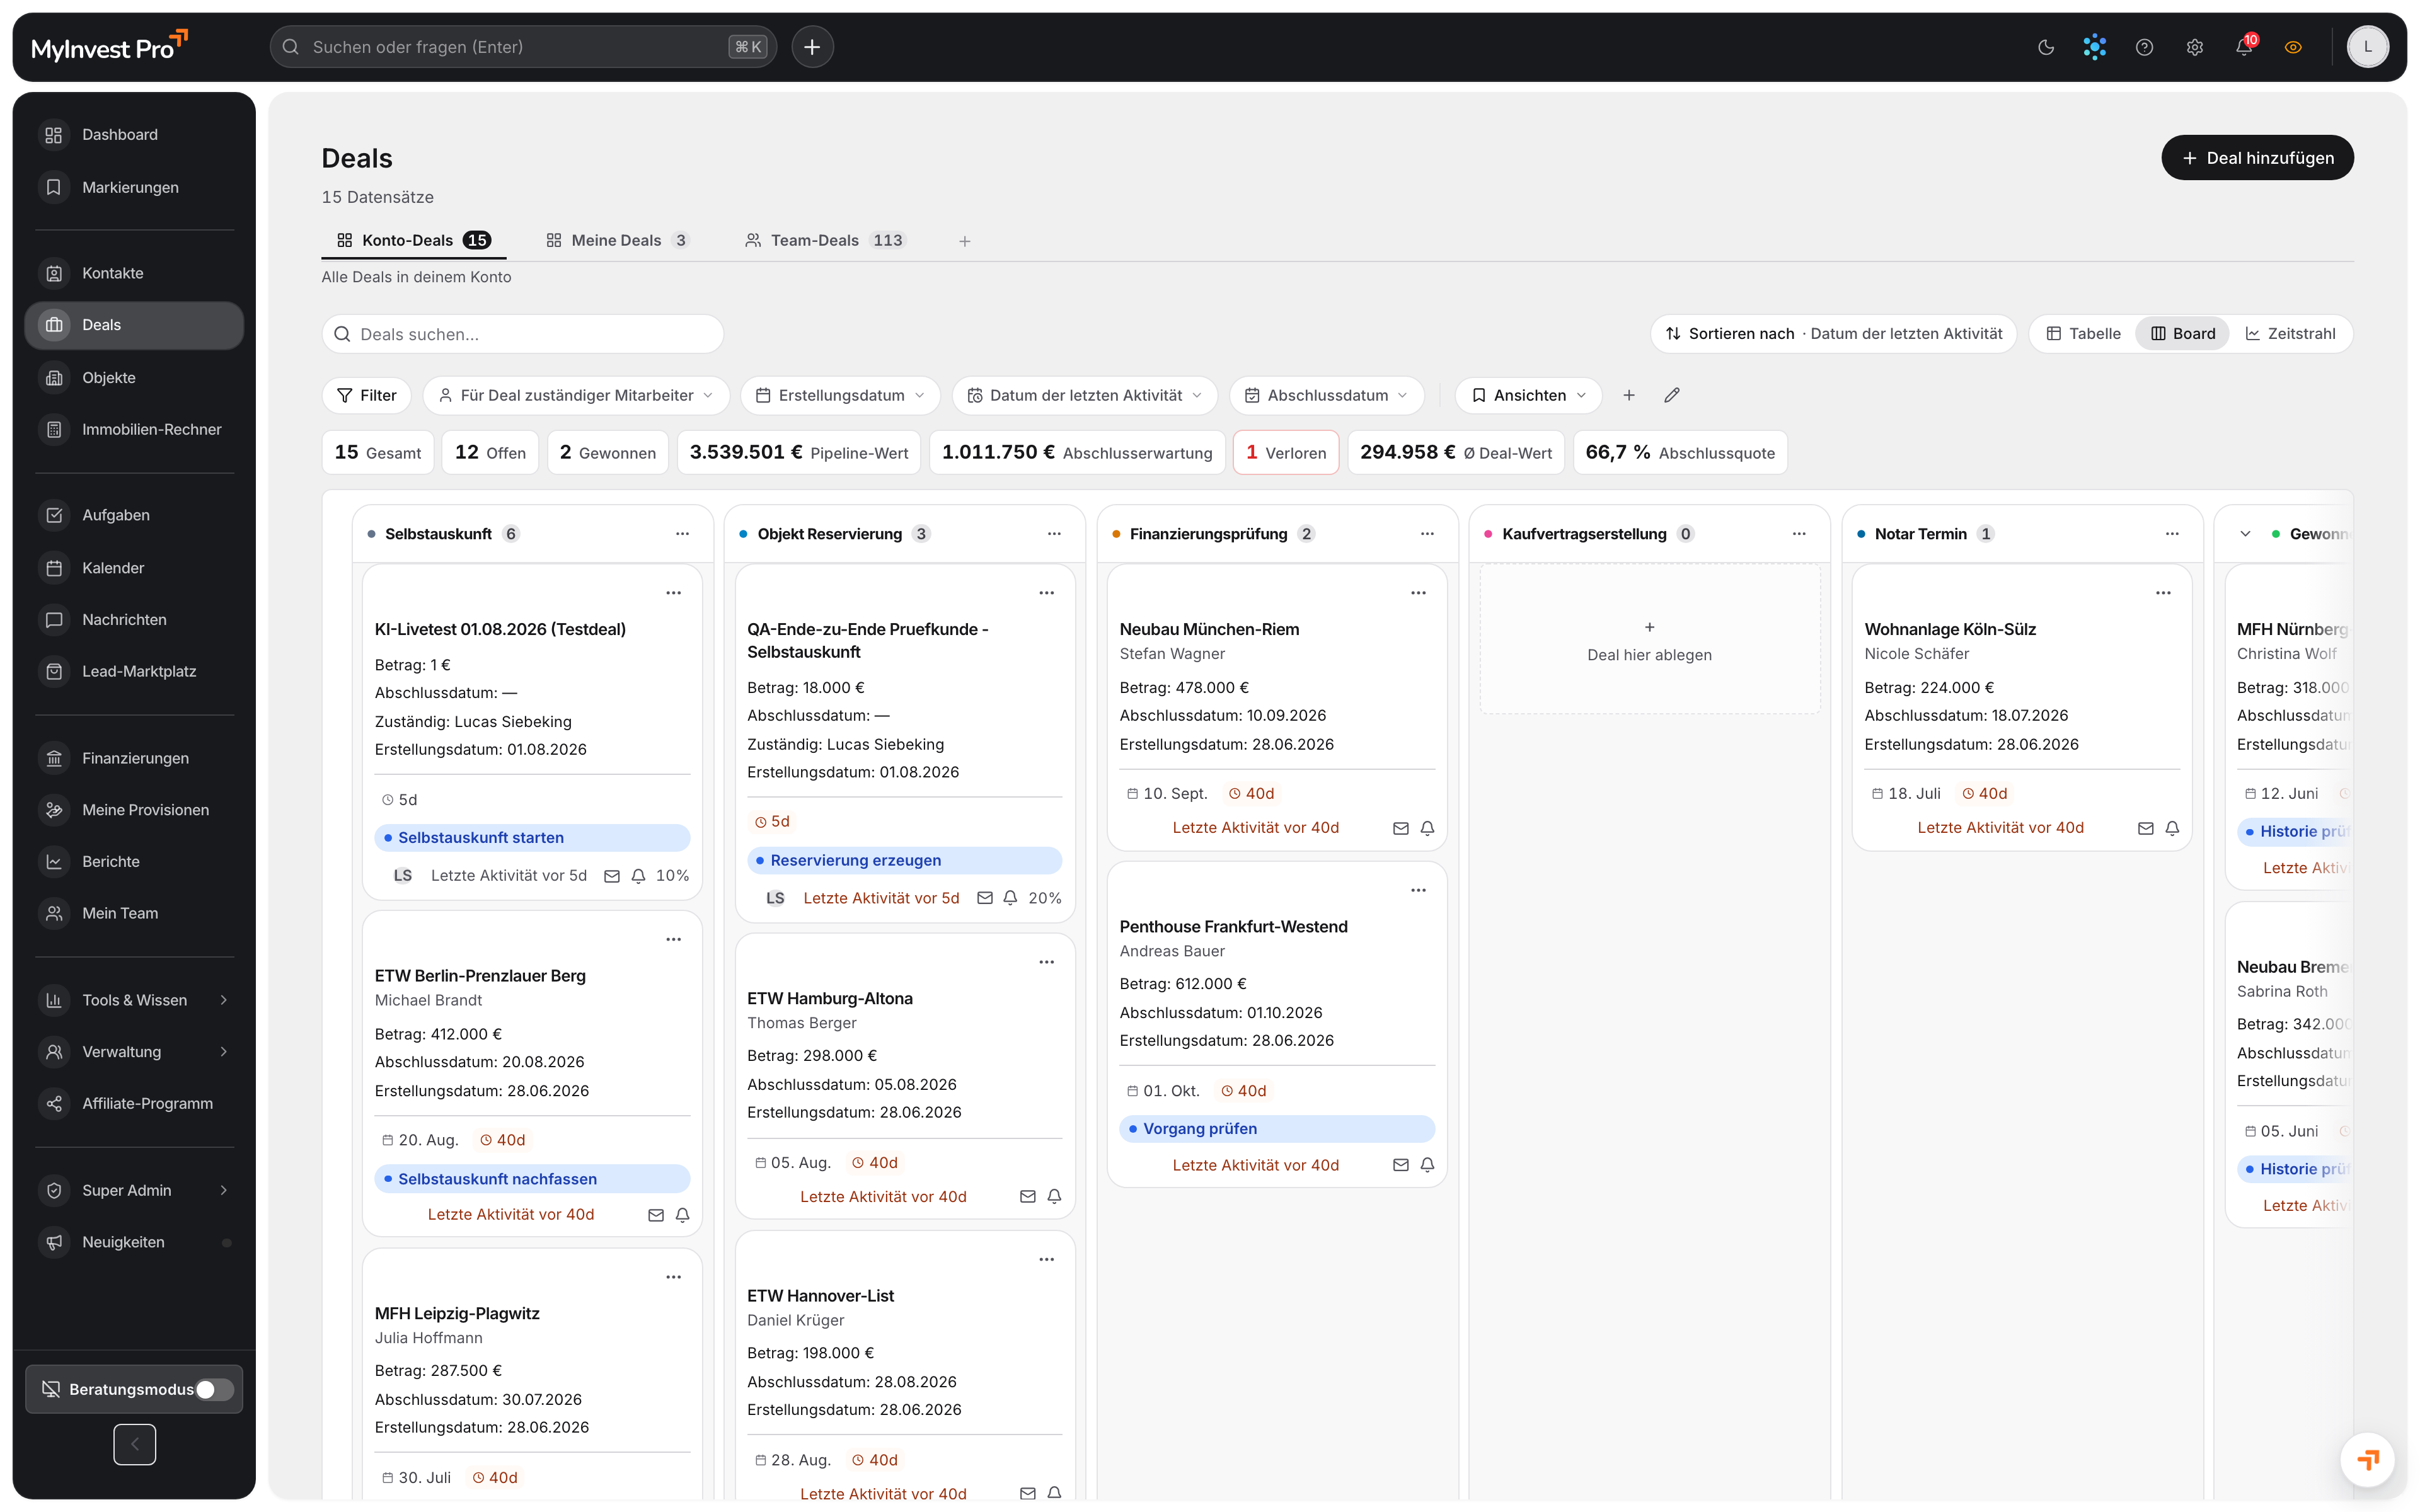Screen dimensions: 2420x1512
Task: Open Objekte in sidebar
Action: point(134,377)
